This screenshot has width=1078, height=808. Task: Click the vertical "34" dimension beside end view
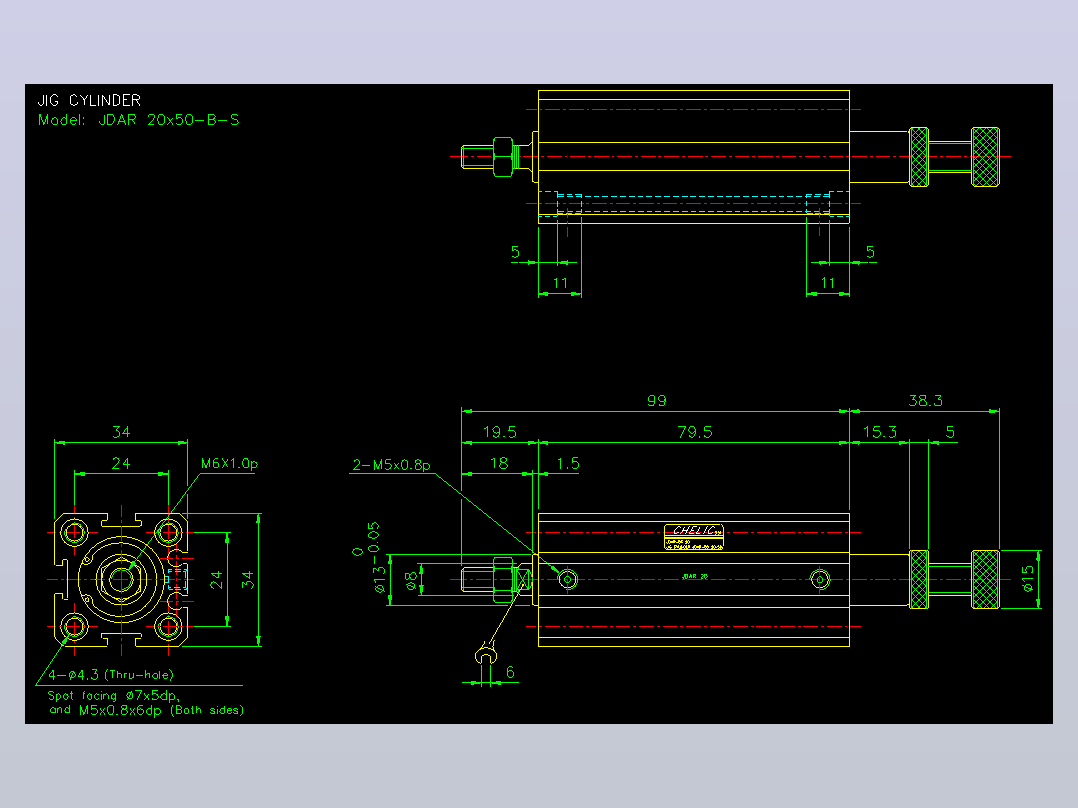248,580
